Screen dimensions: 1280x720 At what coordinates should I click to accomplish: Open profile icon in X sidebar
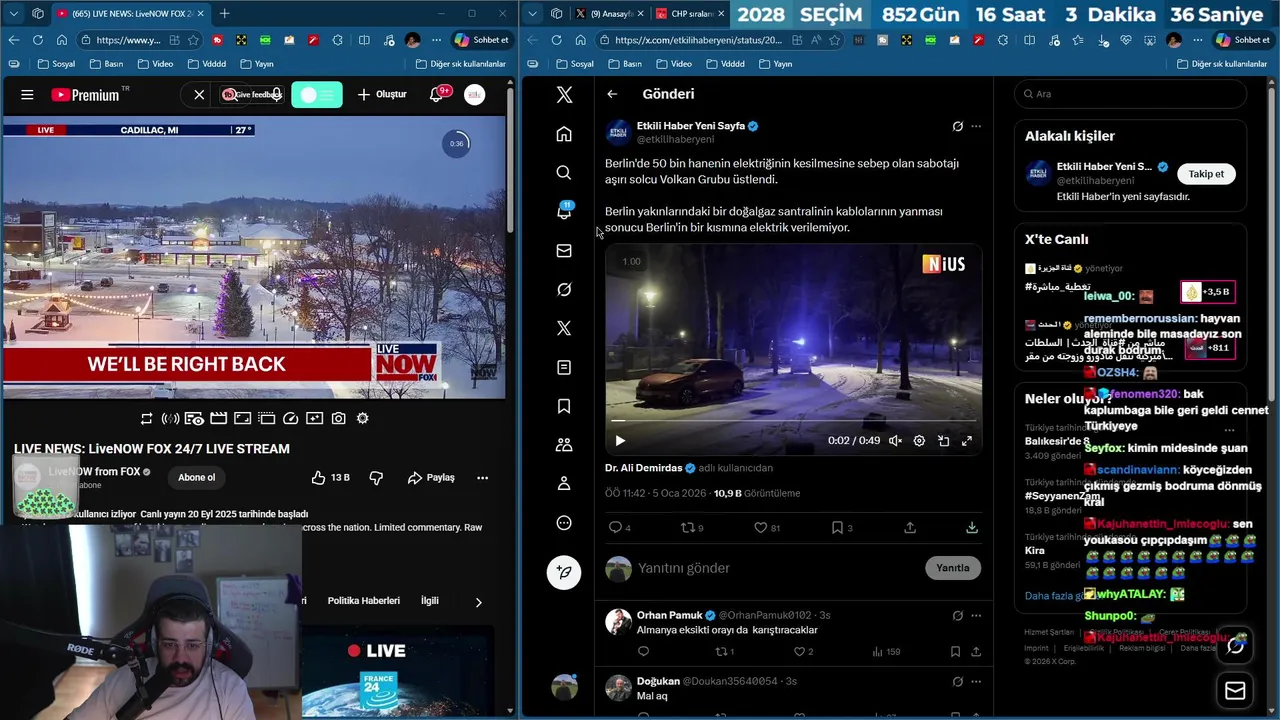coord(564,484)
